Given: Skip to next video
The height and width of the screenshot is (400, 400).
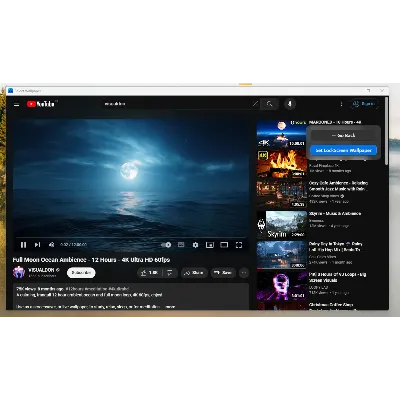Looking at the screenshot, I should [37, 245].
